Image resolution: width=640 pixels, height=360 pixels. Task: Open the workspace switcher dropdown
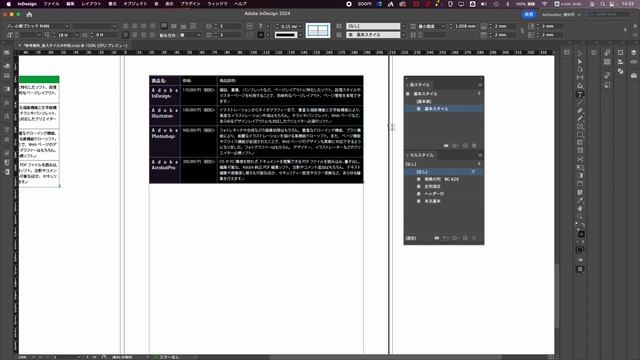561,15
